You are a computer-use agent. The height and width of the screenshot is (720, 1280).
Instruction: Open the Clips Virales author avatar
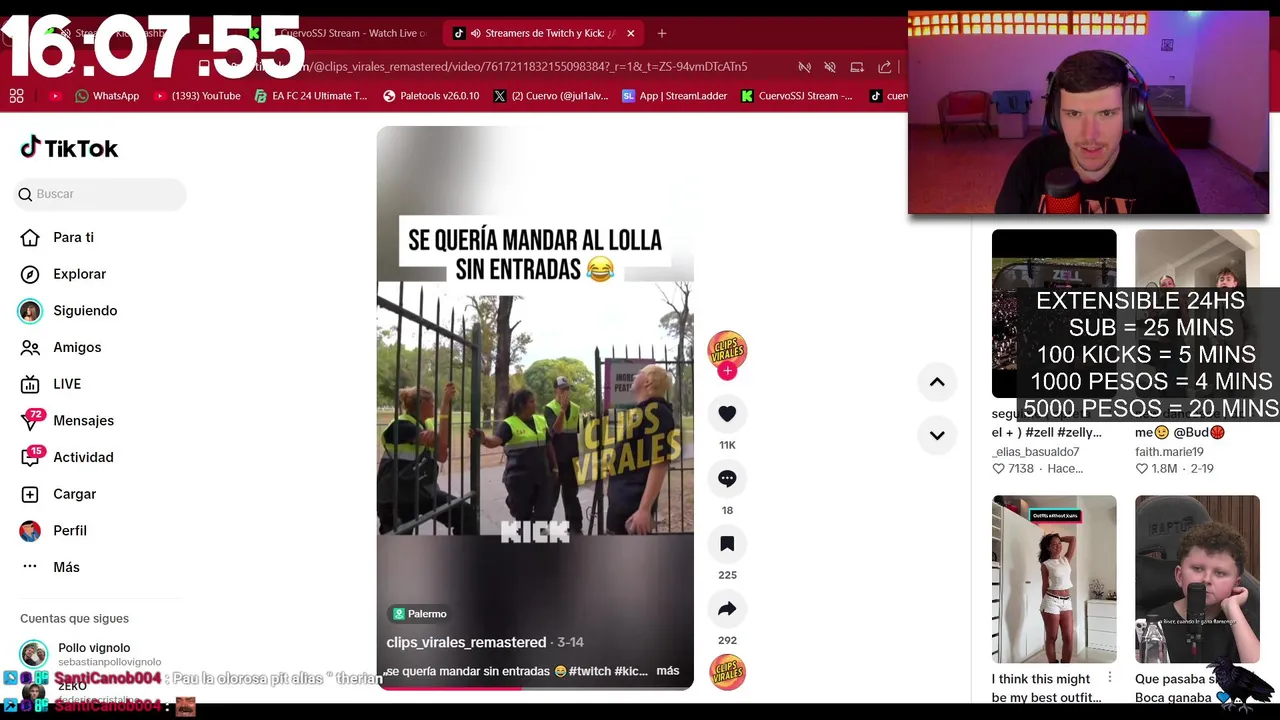pos(727,349)
